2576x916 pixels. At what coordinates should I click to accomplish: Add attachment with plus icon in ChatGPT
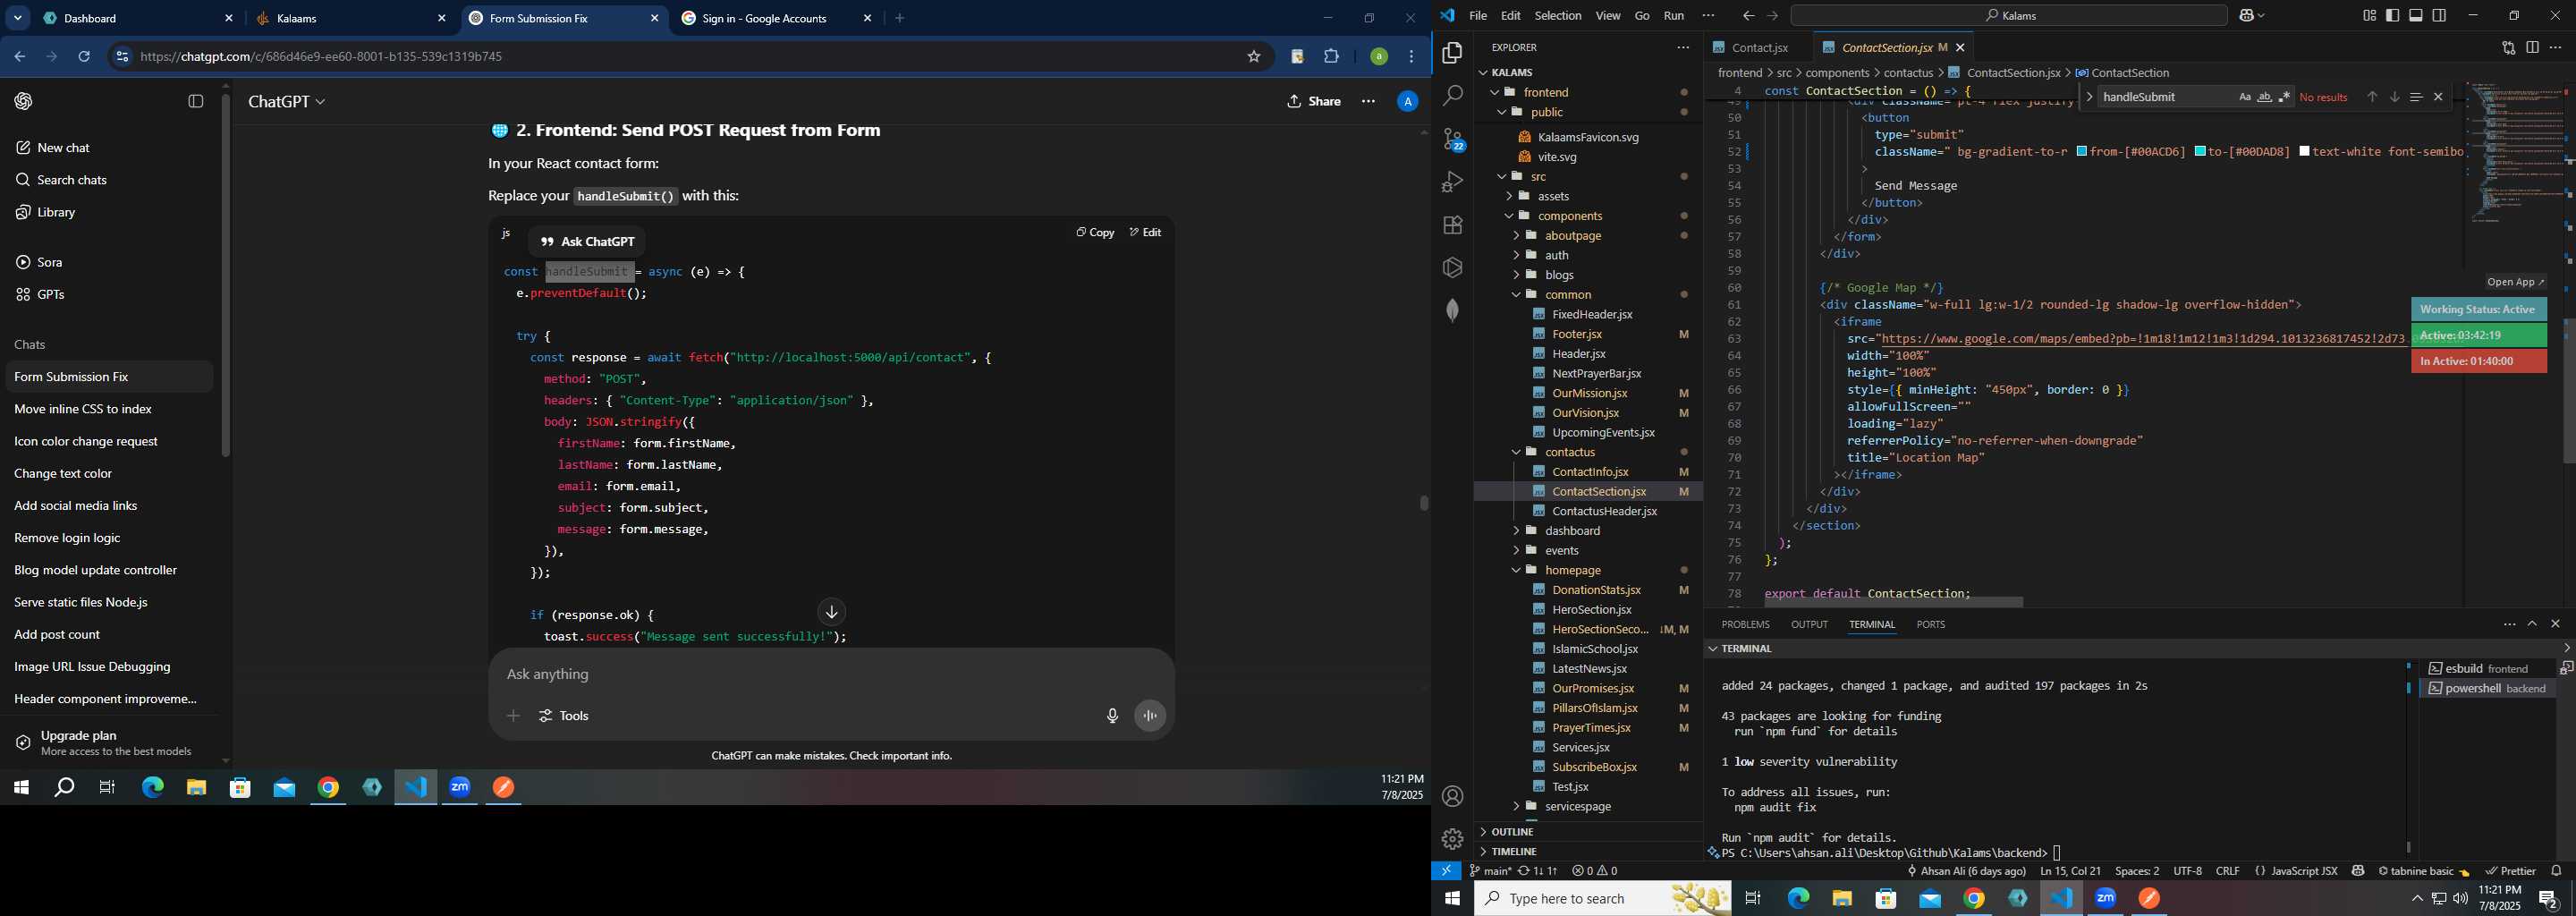513,716
